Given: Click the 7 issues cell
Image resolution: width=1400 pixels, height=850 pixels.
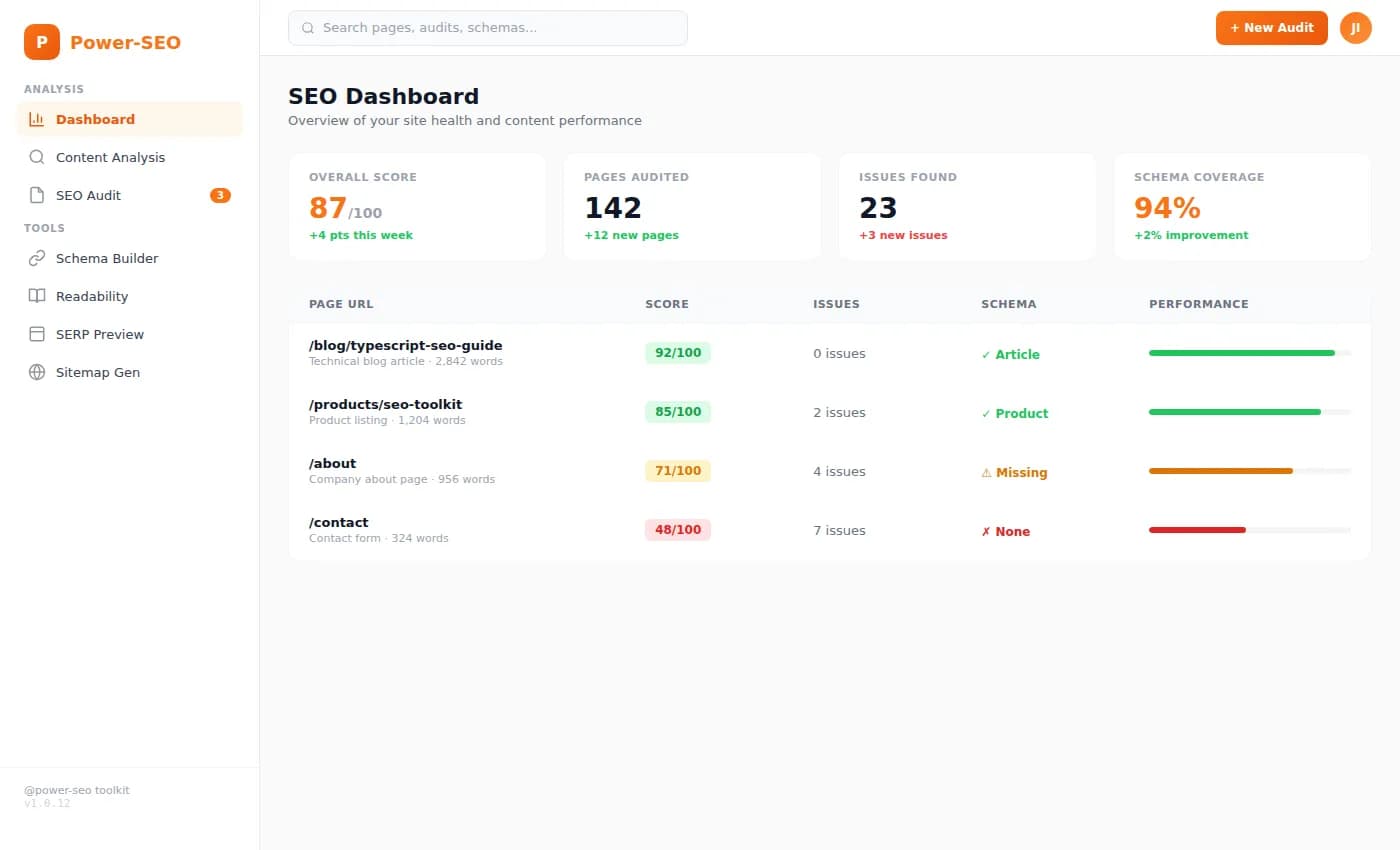Looking at the screenshot, I should click(840, 531).
